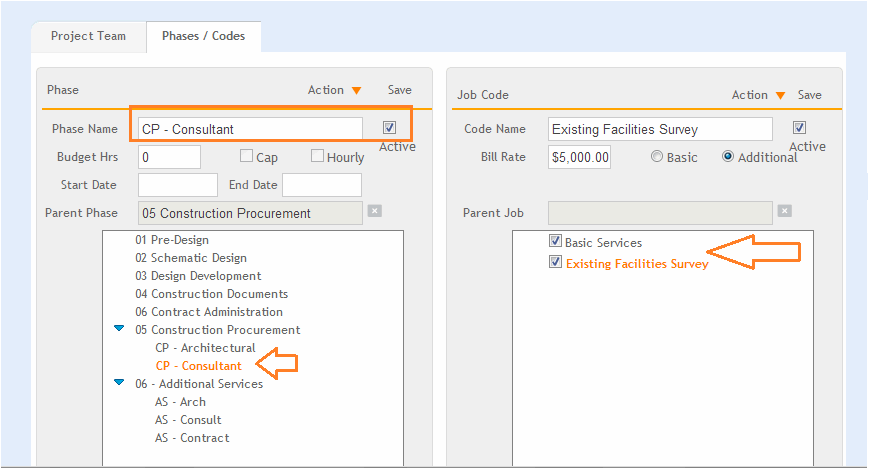Open the Phases / Codes tab
Image resolution: width=869 pixels, height=470 pixels.
(x=203, y=37)
